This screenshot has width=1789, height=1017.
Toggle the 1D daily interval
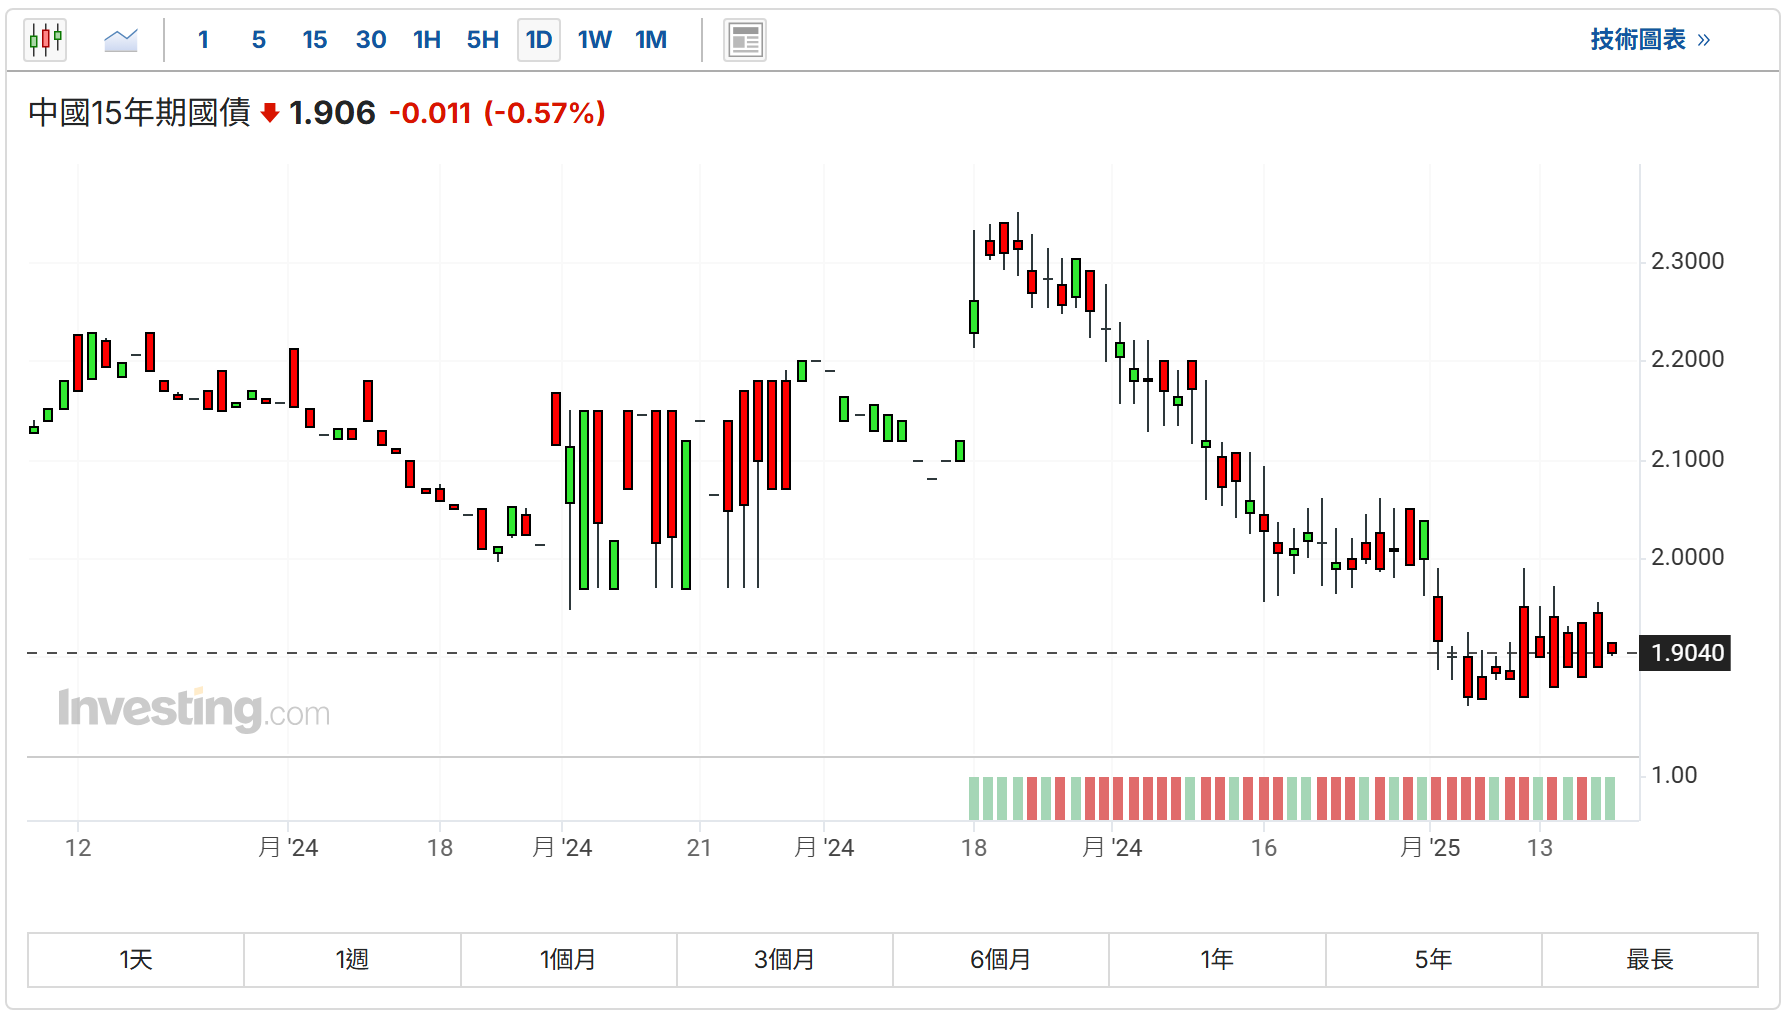point(539,40)
